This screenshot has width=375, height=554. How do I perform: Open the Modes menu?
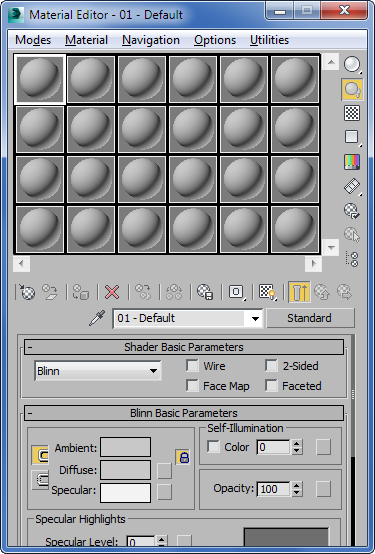(33, 40)
